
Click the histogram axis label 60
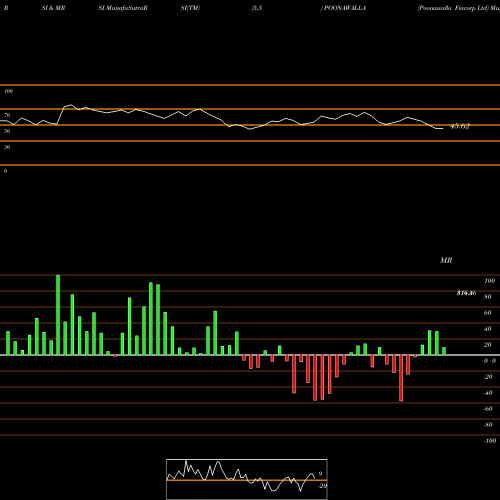coord(488,313)
